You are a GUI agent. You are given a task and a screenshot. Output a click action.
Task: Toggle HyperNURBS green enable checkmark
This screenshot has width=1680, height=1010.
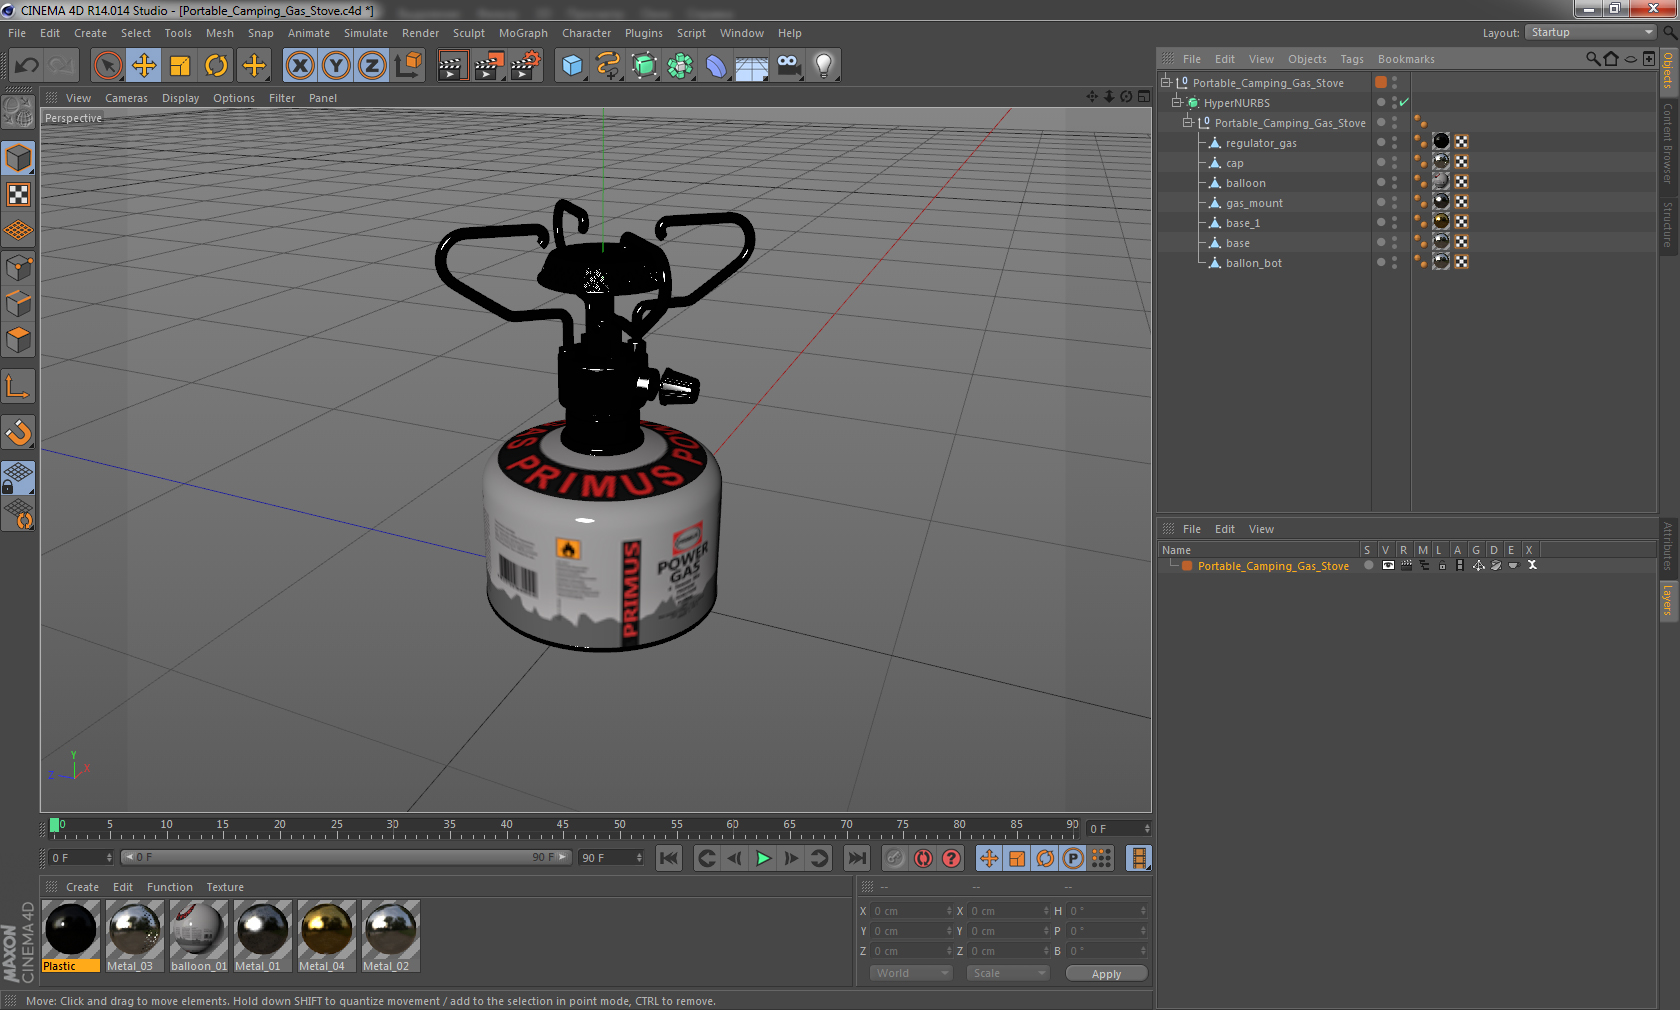[1404, 103]
